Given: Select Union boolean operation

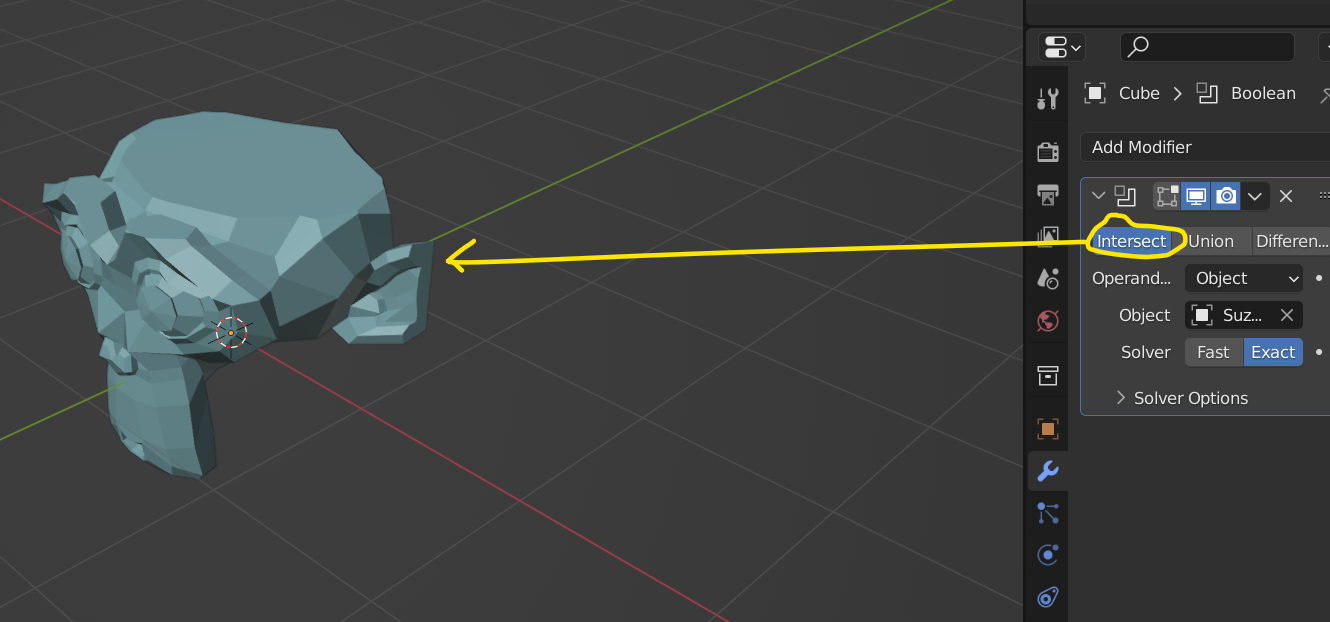Looking at the screenshot, I should tap(1210, 241).
